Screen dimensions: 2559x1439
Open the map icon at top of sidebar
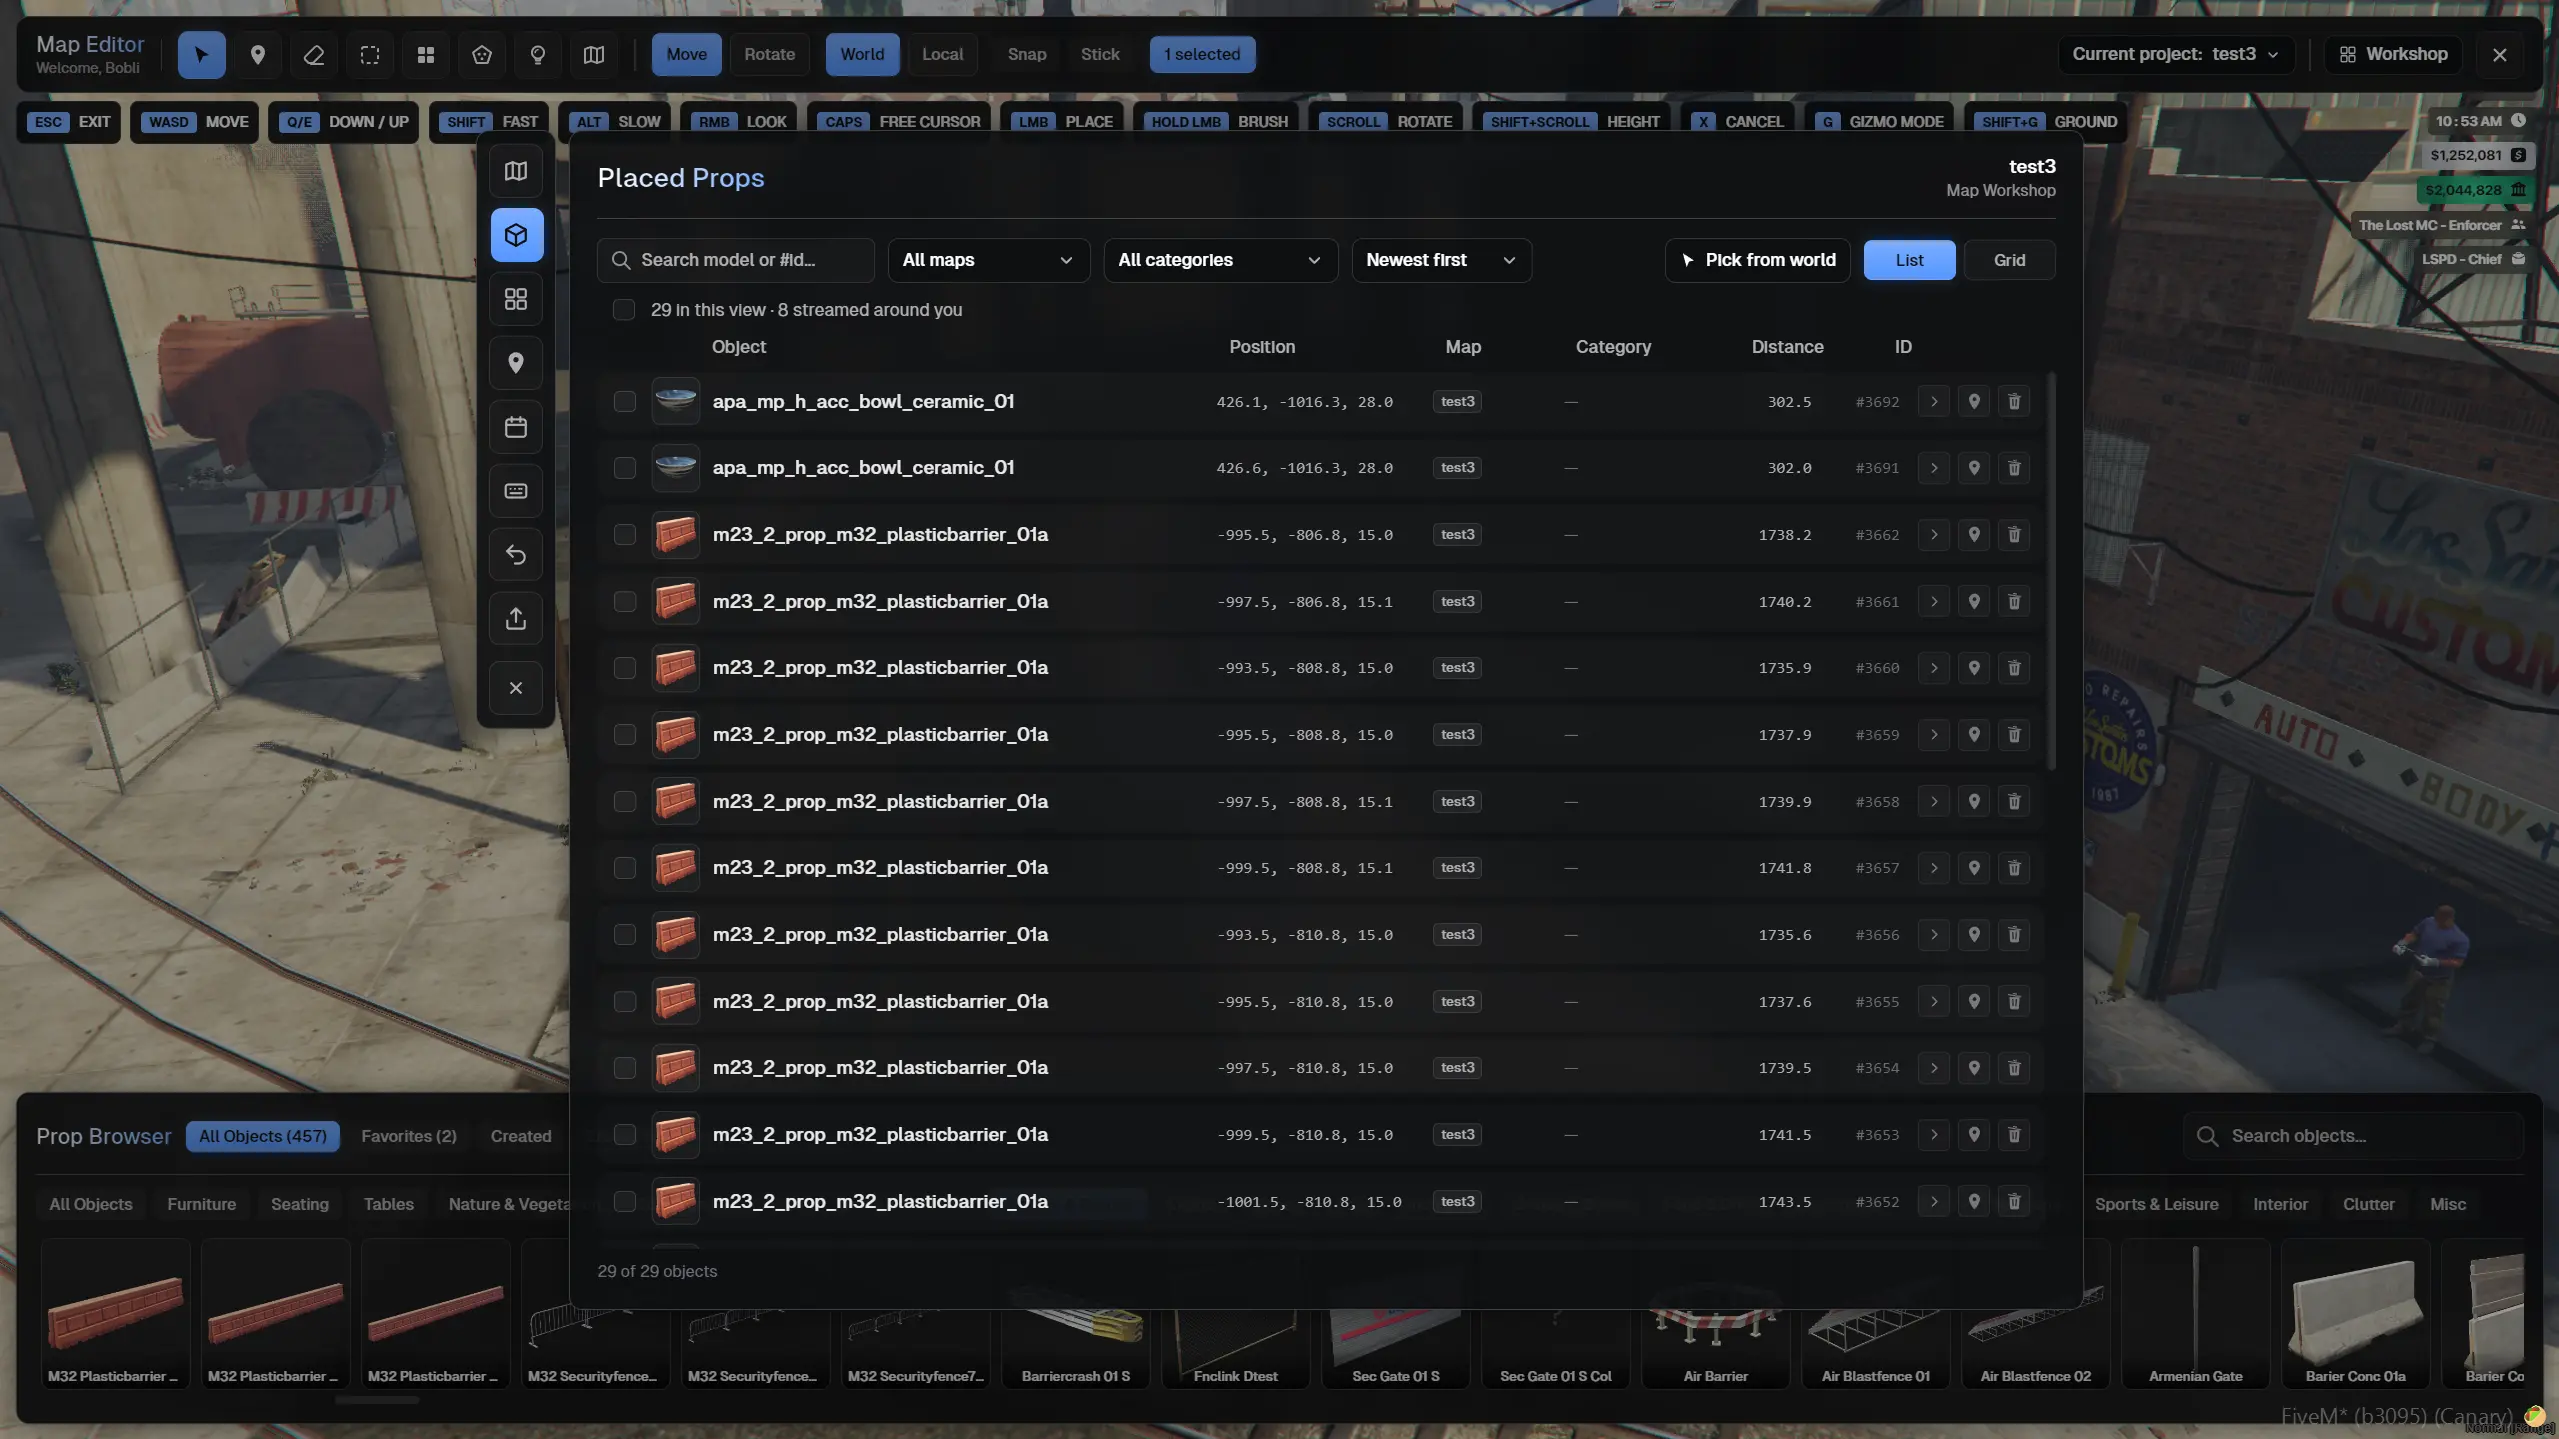click(x=516, y=171)
